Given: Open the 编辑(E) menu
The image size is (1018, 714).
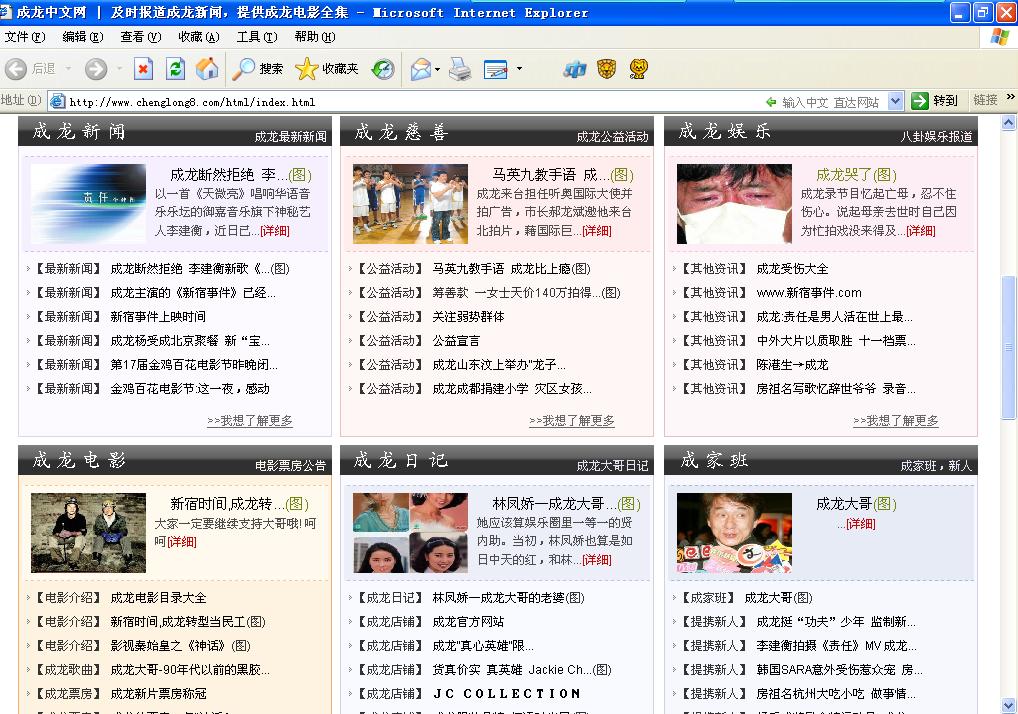Looking at the screenshot, I should 82,37.
